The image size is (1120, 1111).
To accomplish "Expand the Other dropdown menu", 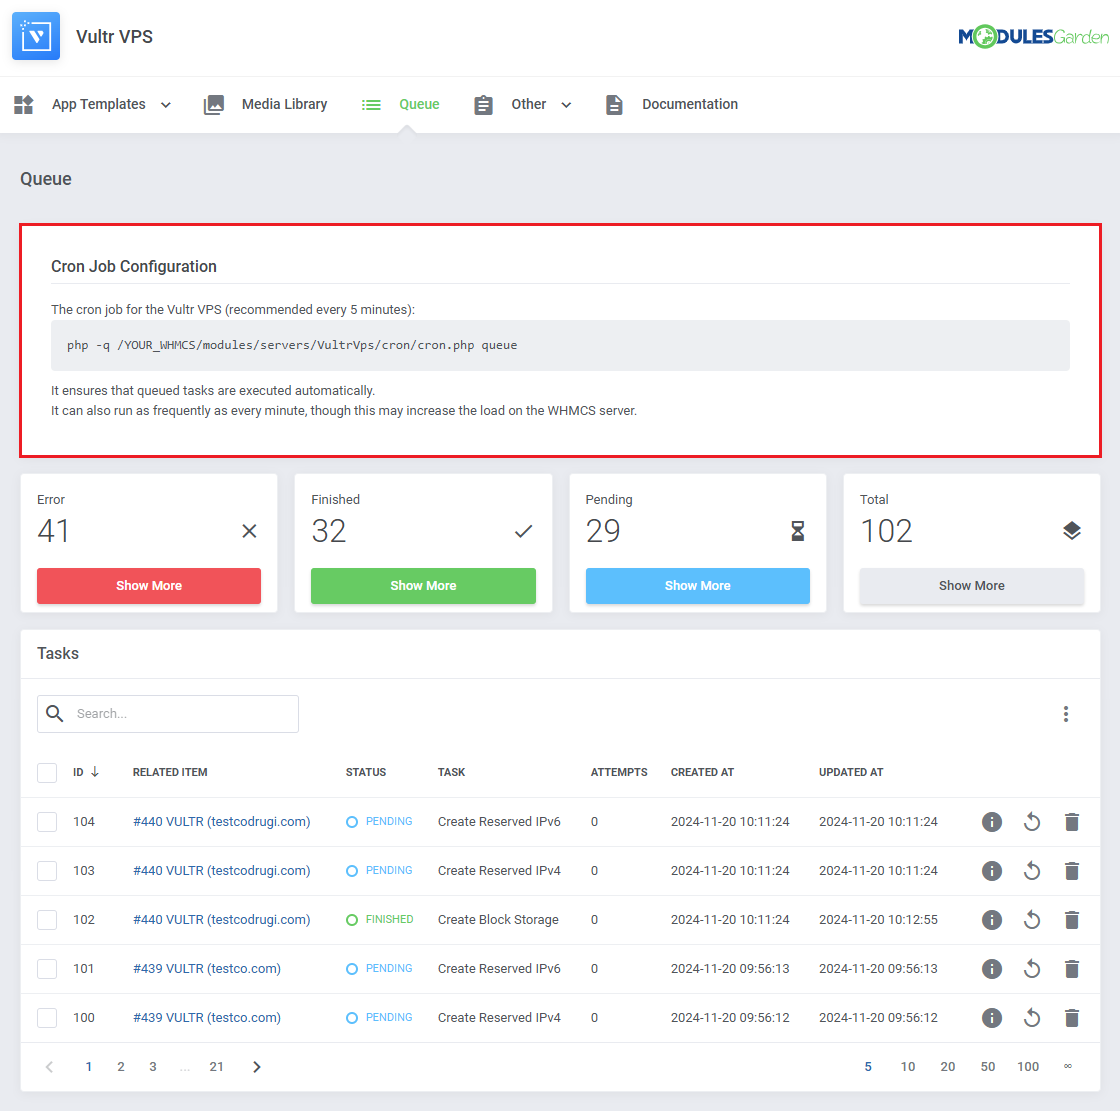I will tap(566, 105).
